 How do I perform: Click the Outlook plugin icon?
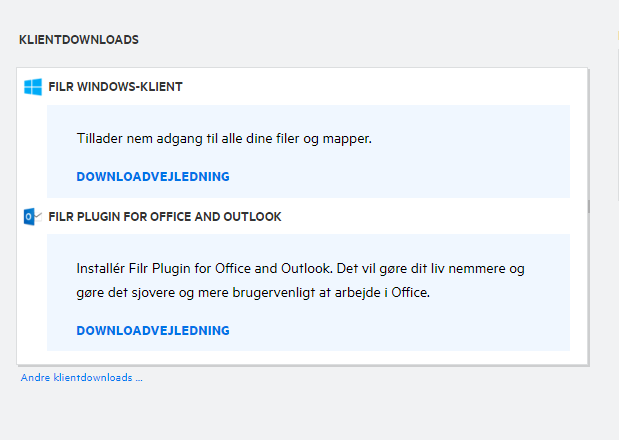(31, 216)
